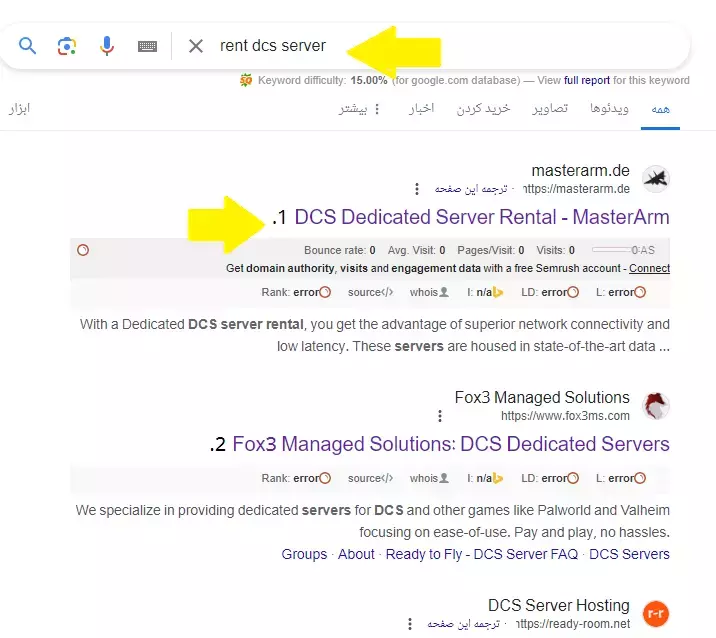The height and width of the screenshot is (638, 716).
Task: View masterarm source code link
Action: pyautogui.click(x=370, y=292)
